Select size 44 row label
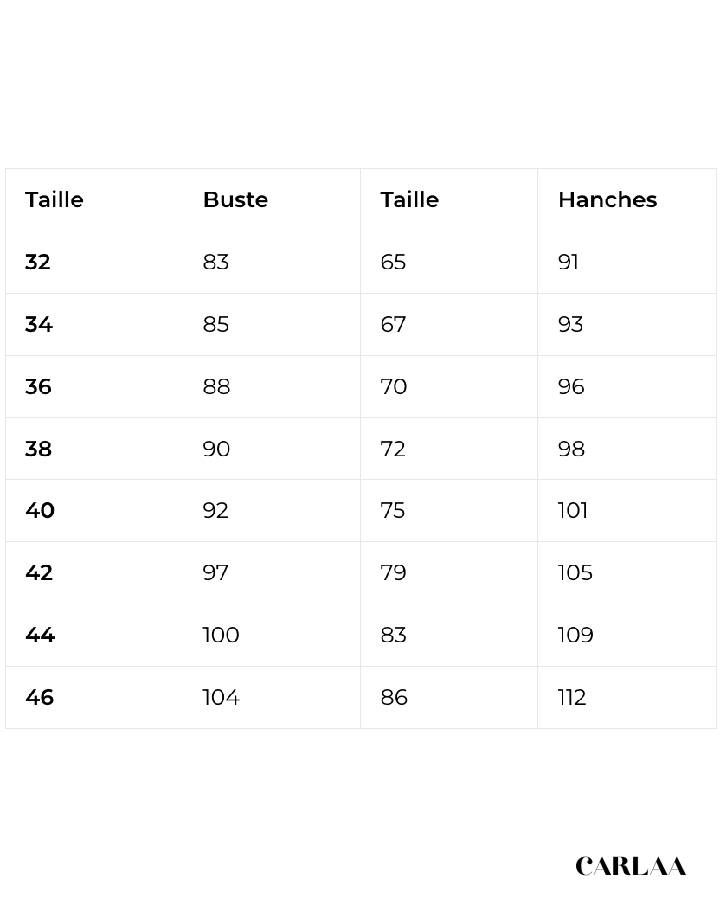The image size is (720, 900). 40,635
